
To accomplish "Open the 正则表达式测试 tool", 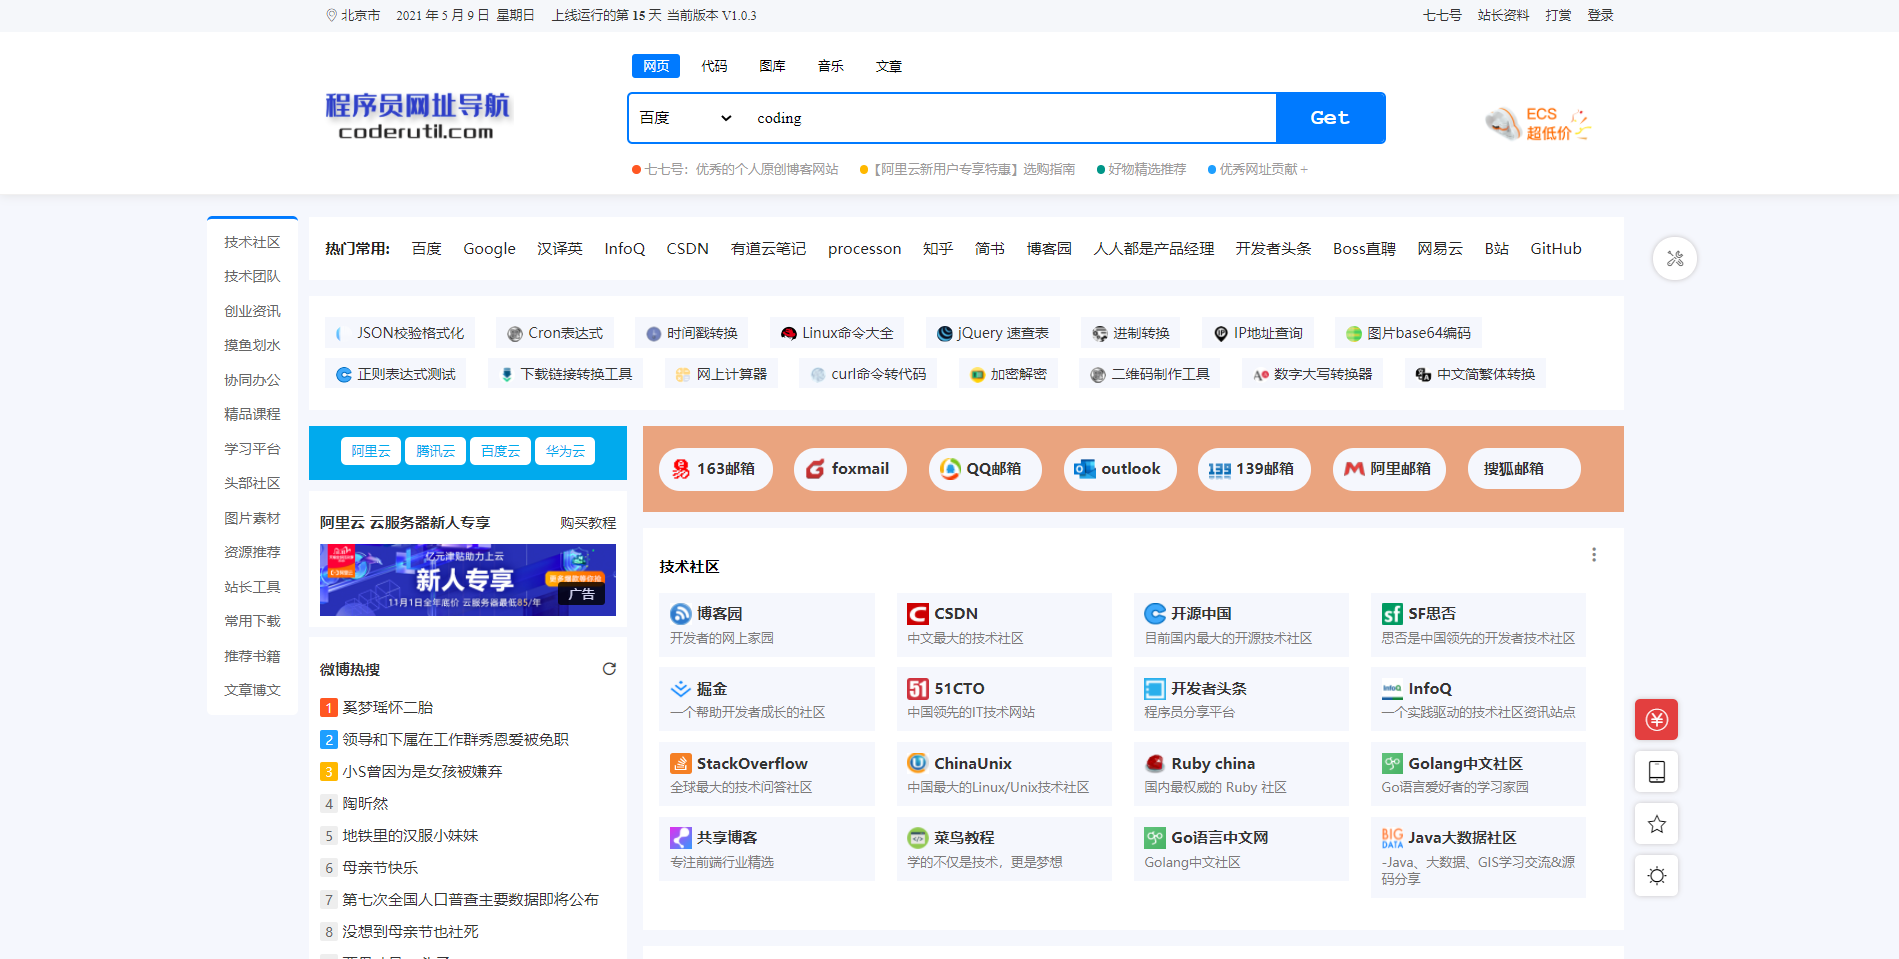I will 395,373.
